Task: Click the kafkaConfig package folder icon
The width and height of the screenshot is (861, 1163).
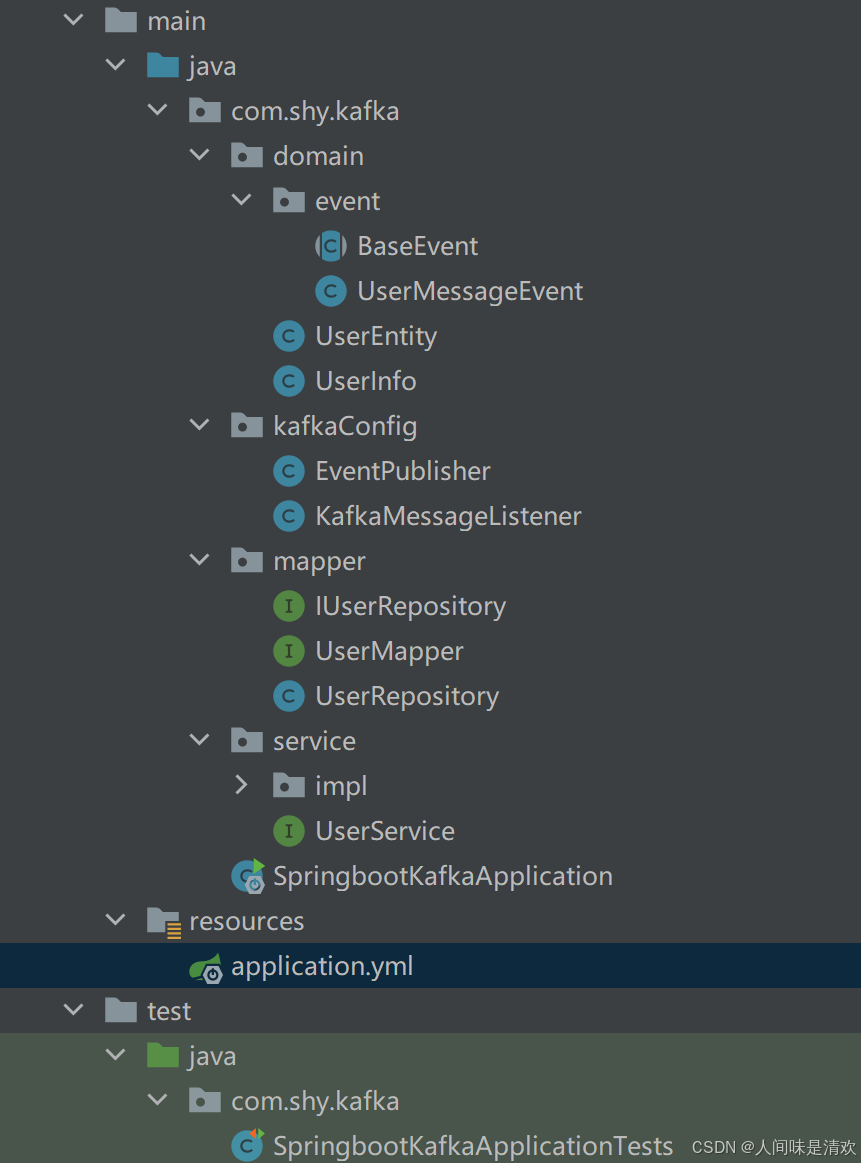Action: (x=247, y=425)
